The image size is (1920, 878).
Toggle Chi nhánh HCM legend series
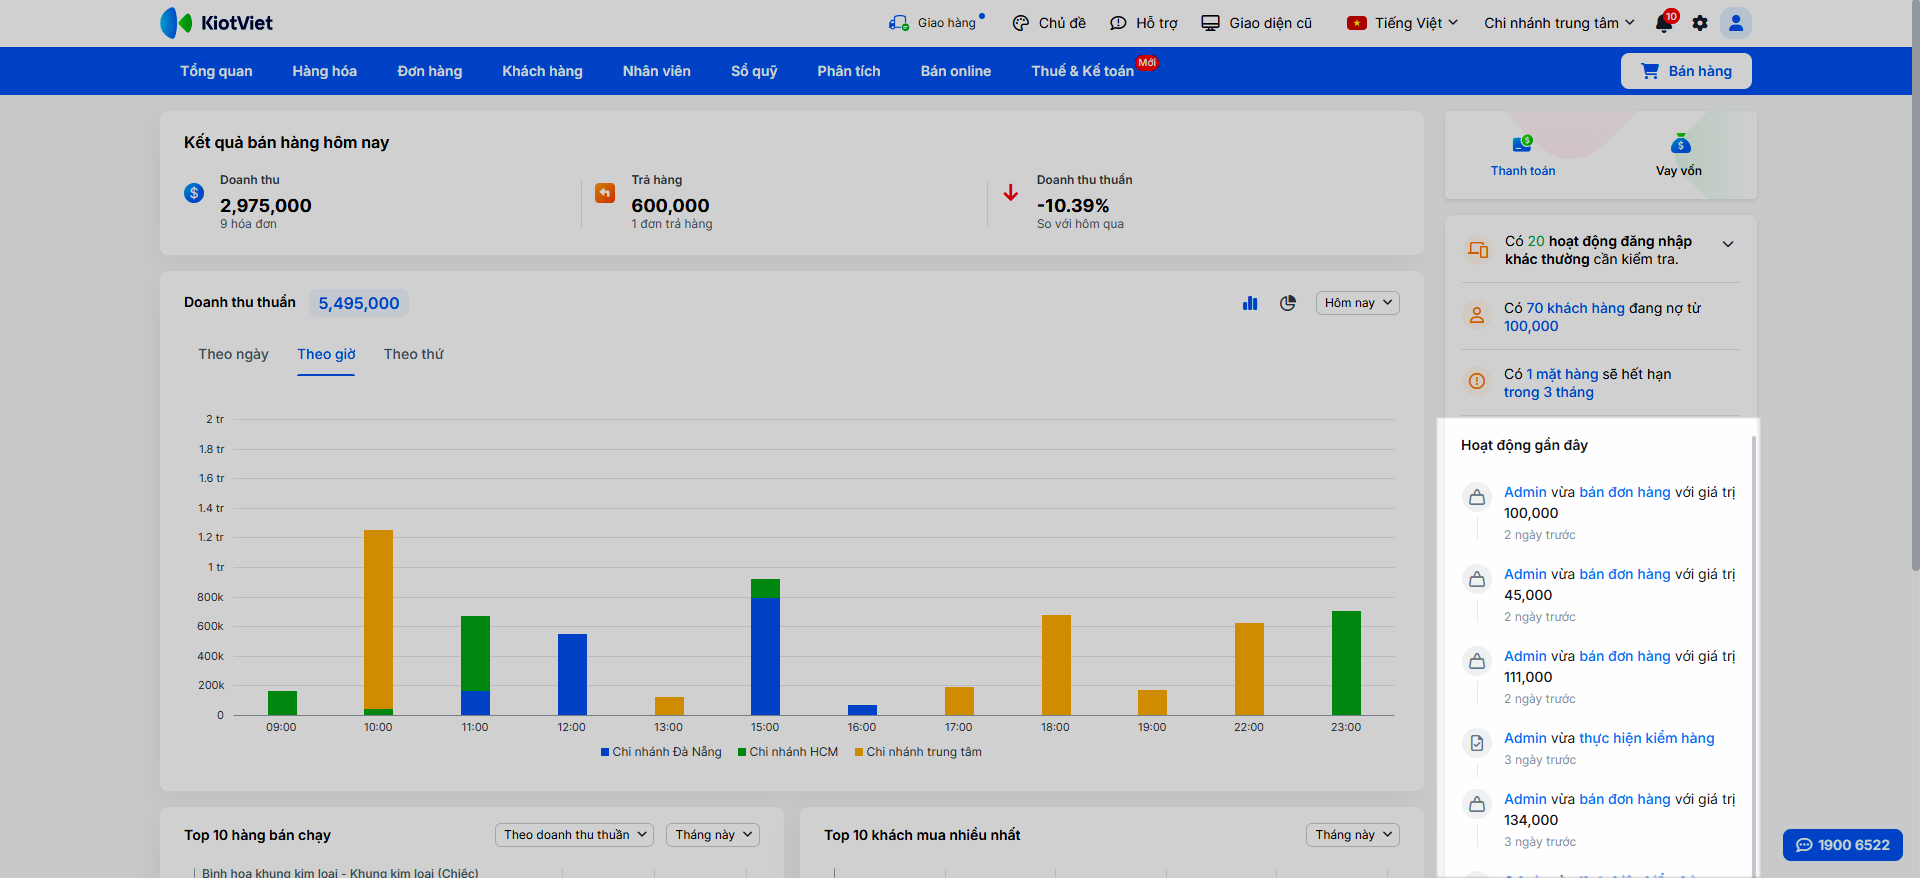(788, 752)
